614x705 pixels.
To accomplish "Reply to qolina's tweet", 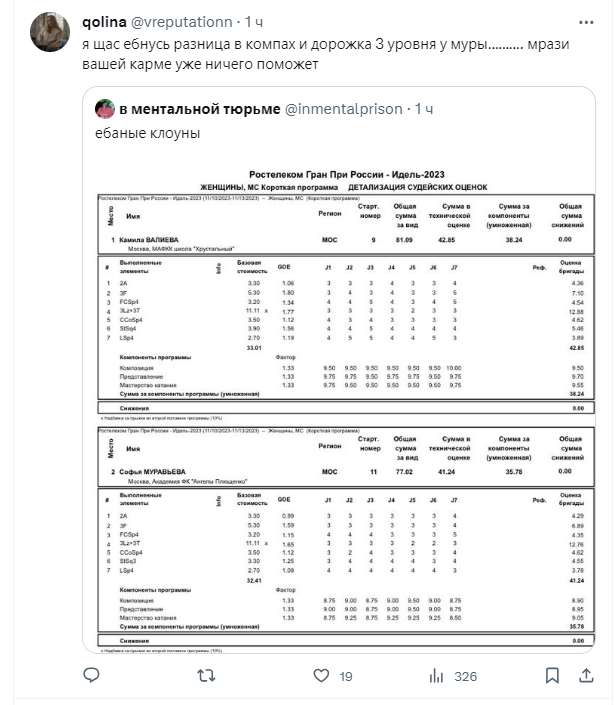I will click(x=91, y=676).
